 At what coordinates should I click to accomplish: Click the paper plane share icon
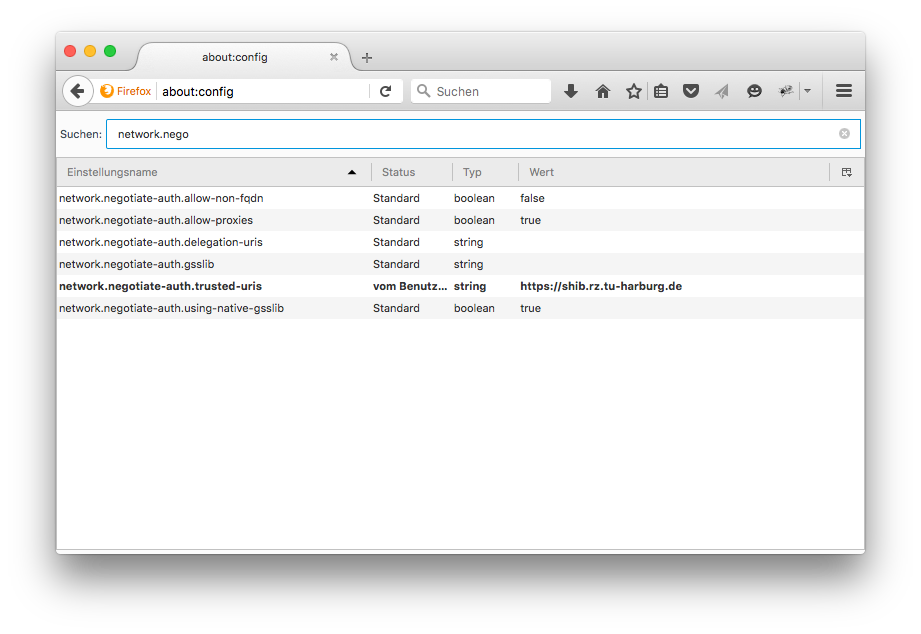(722, 91)
